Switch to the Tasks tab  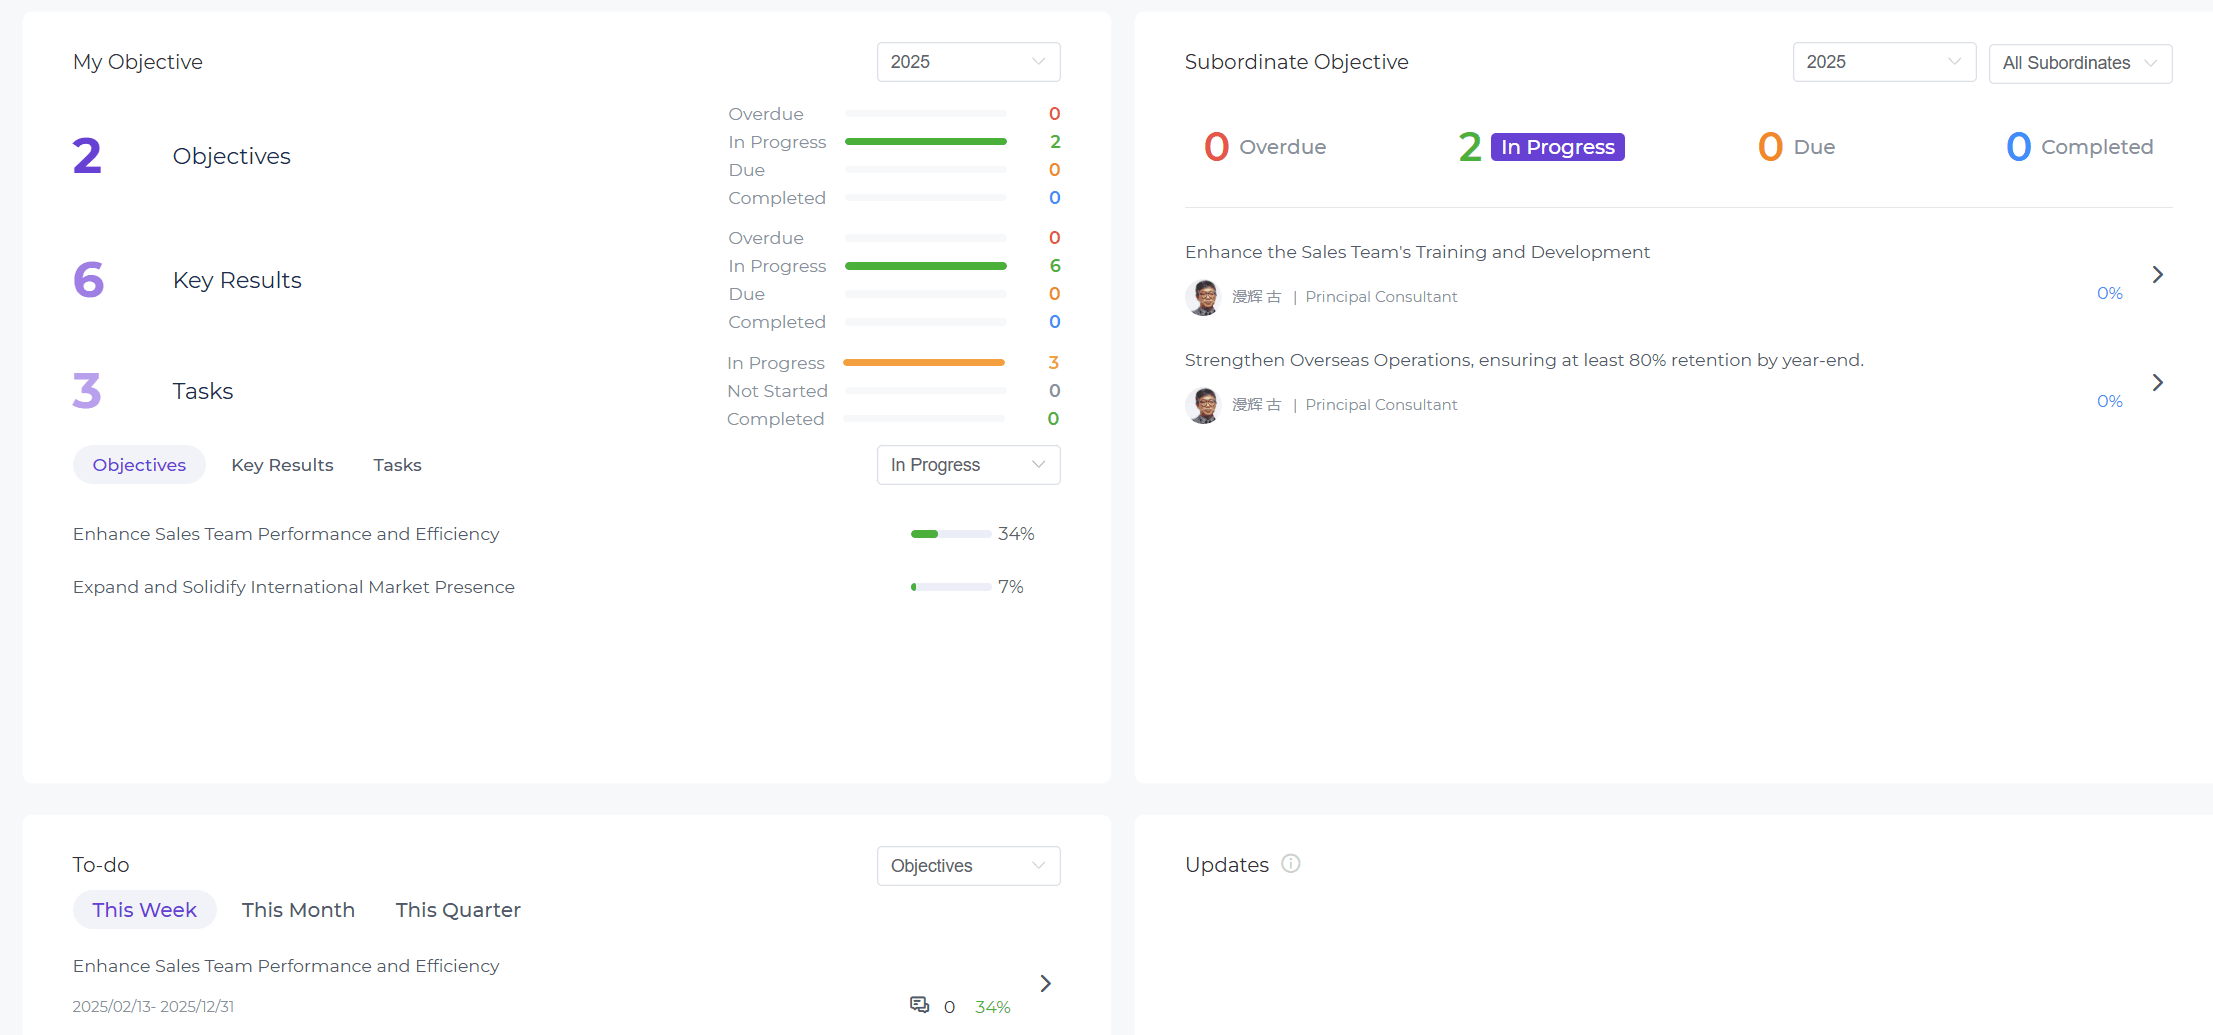pos(397,465)
